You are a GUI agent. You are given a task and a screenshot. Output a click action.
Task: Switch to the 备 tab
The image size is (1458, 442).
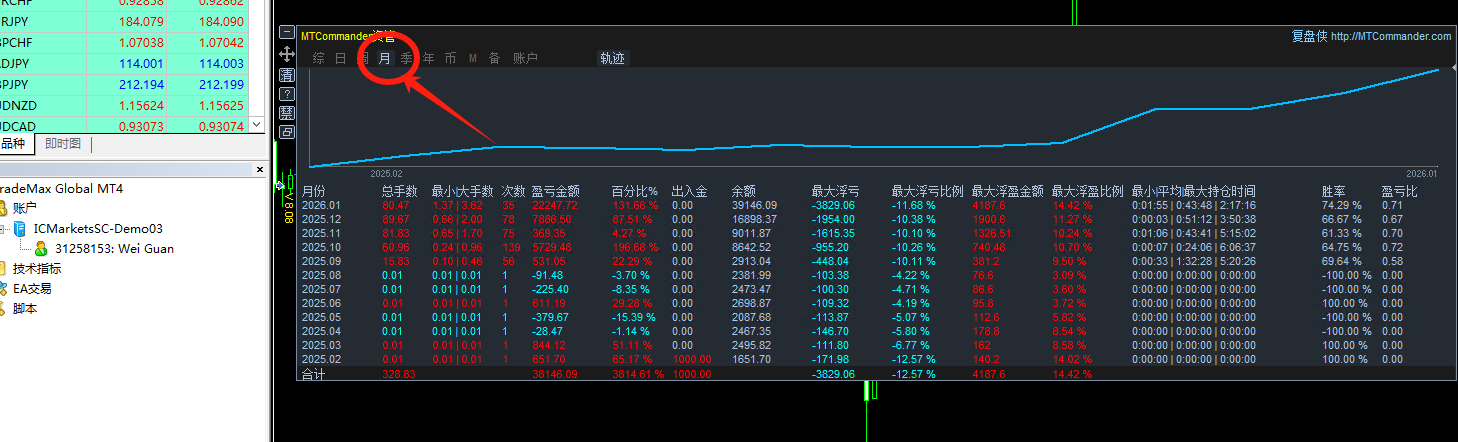click(x=495, y=58)
